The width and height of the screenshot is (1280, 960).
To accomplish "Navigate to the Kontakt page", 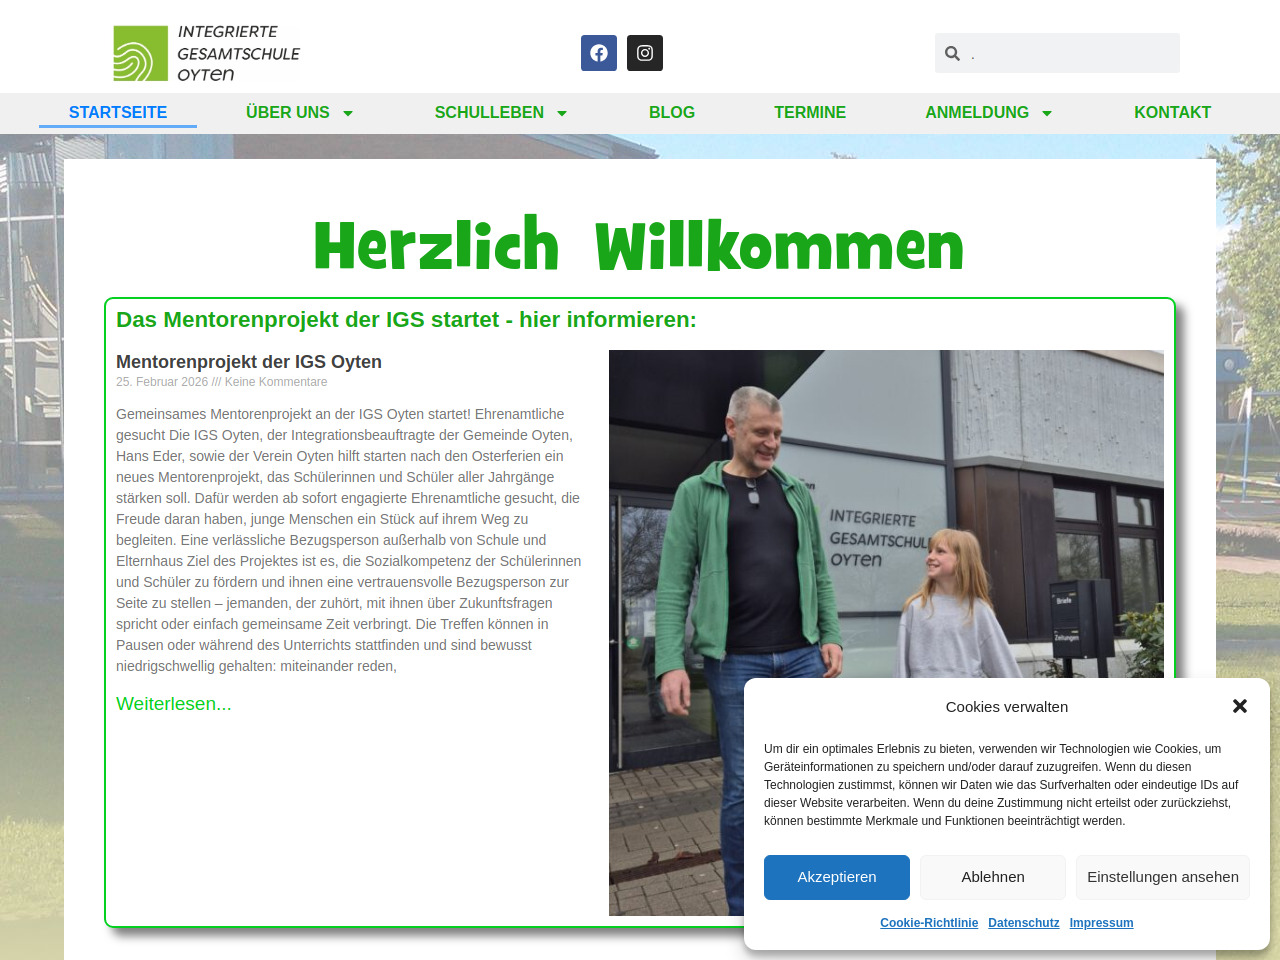I will click(x=1172, y=113).
